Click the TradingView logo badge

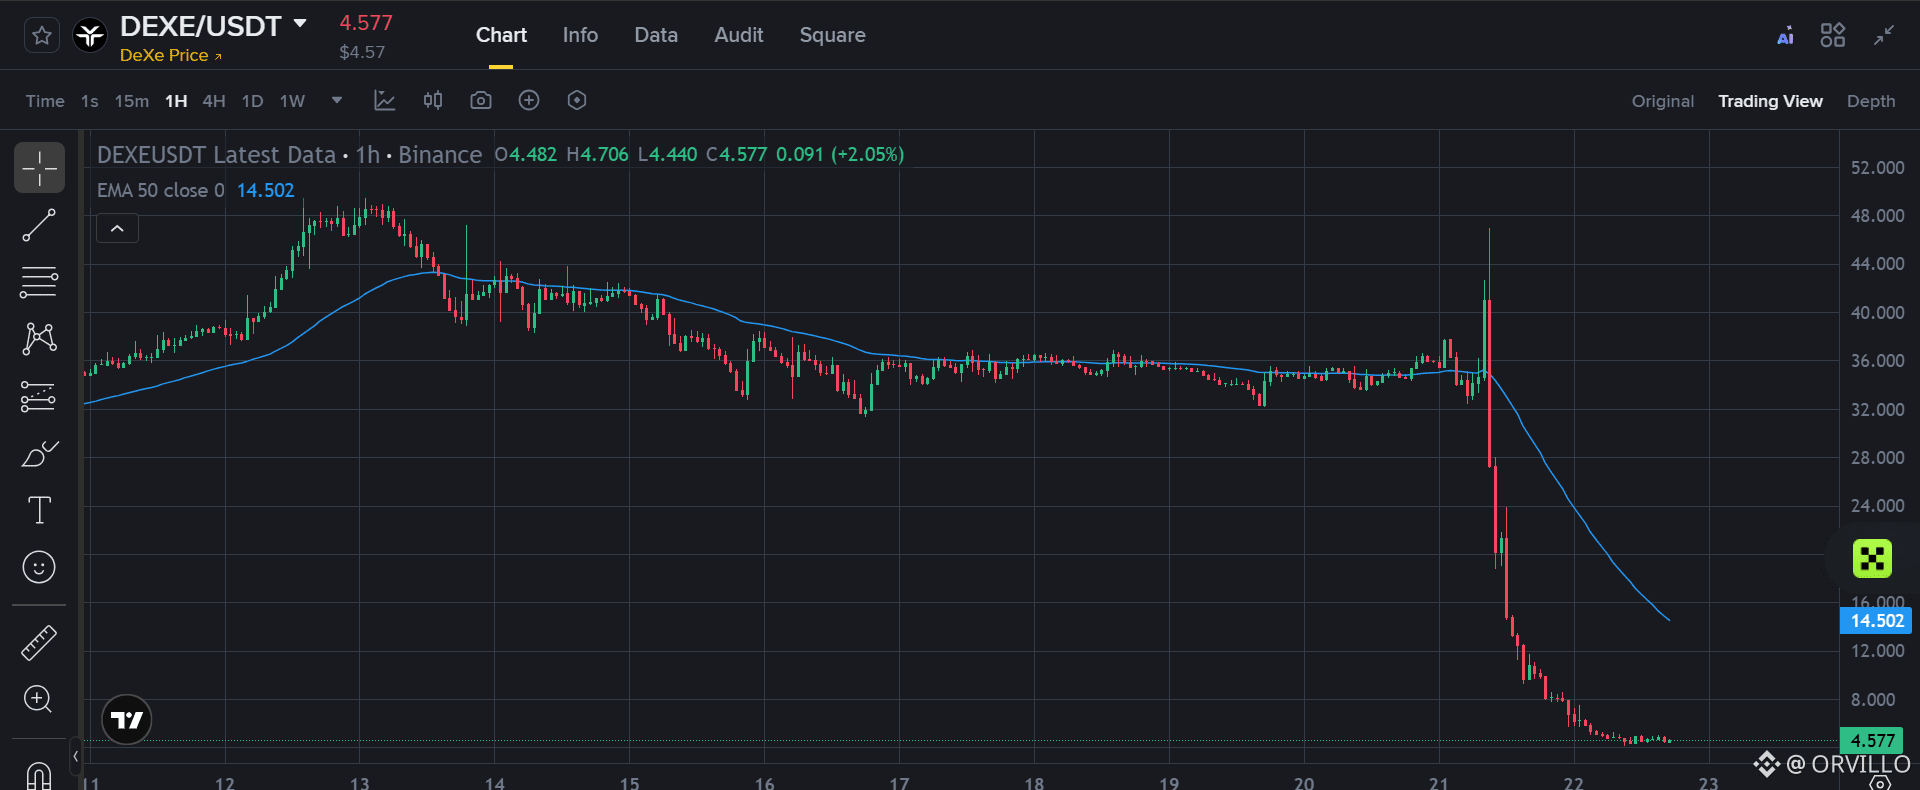(127, 720)
